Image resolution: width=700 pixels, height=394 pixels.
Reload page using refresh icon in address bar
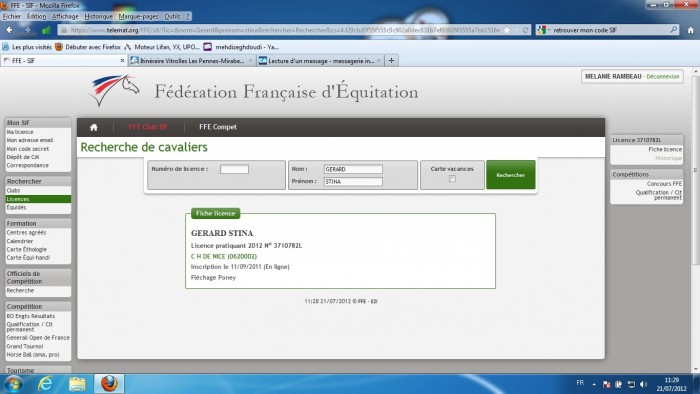[525, 30]
